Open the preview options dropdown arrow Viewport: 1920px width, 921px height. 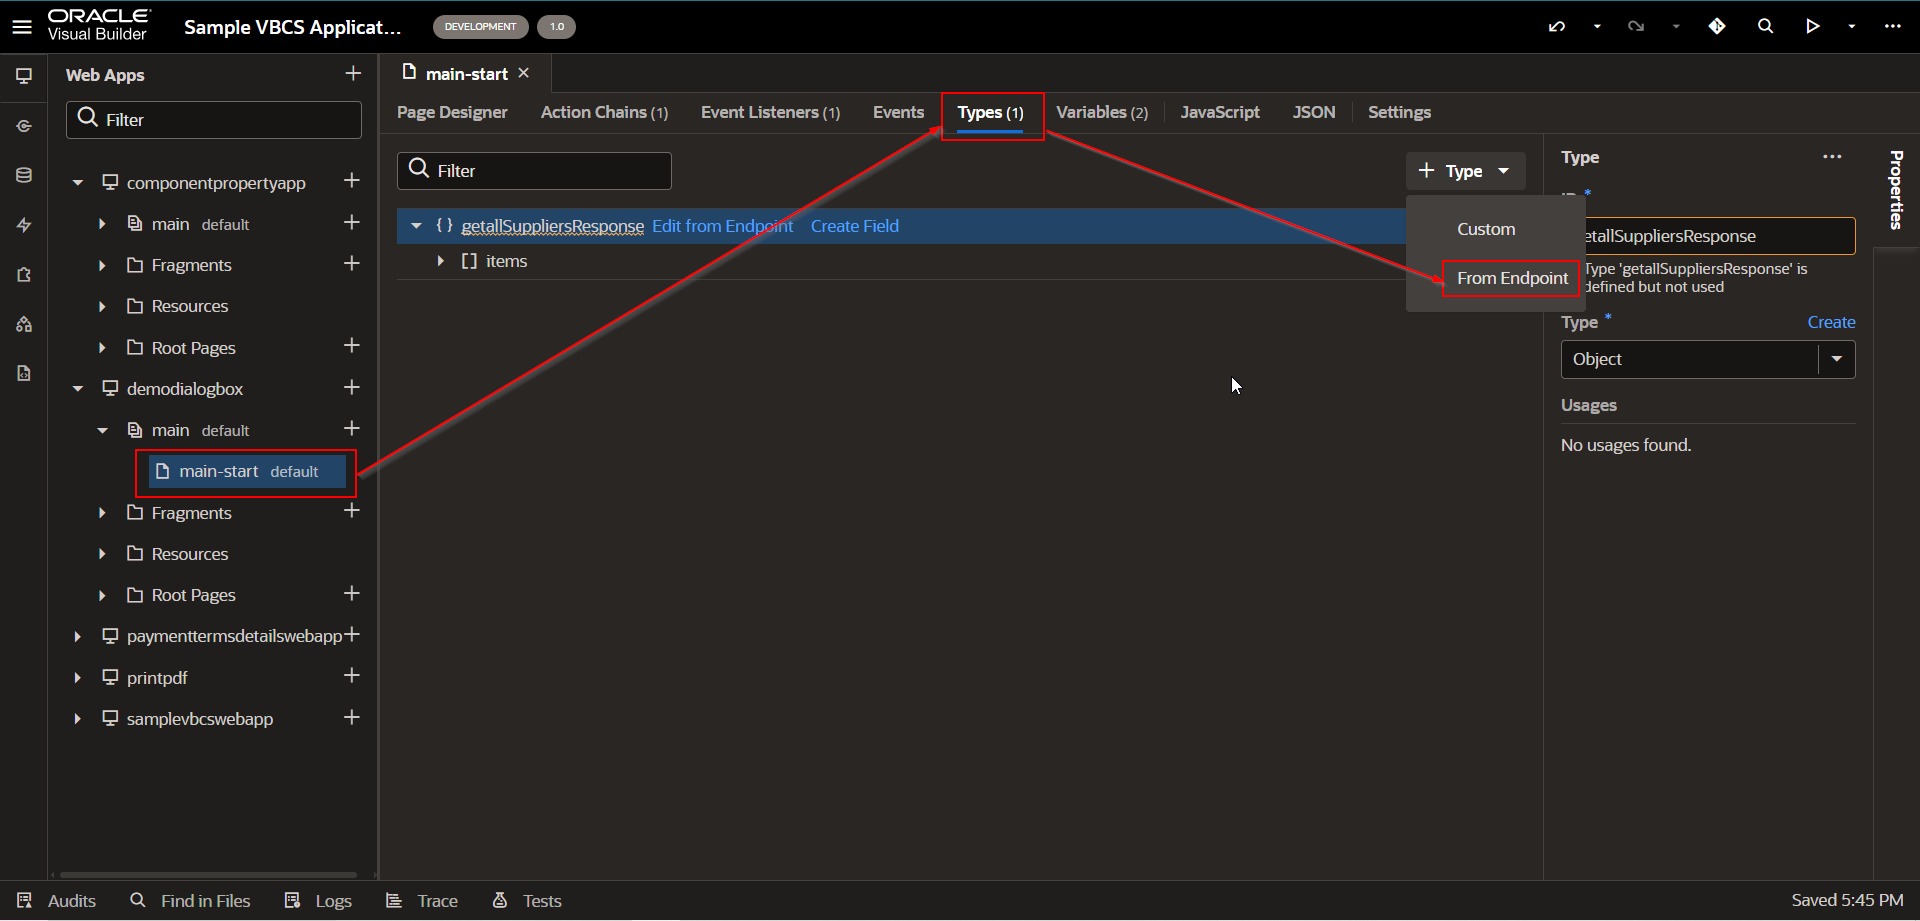[1852, 27]
